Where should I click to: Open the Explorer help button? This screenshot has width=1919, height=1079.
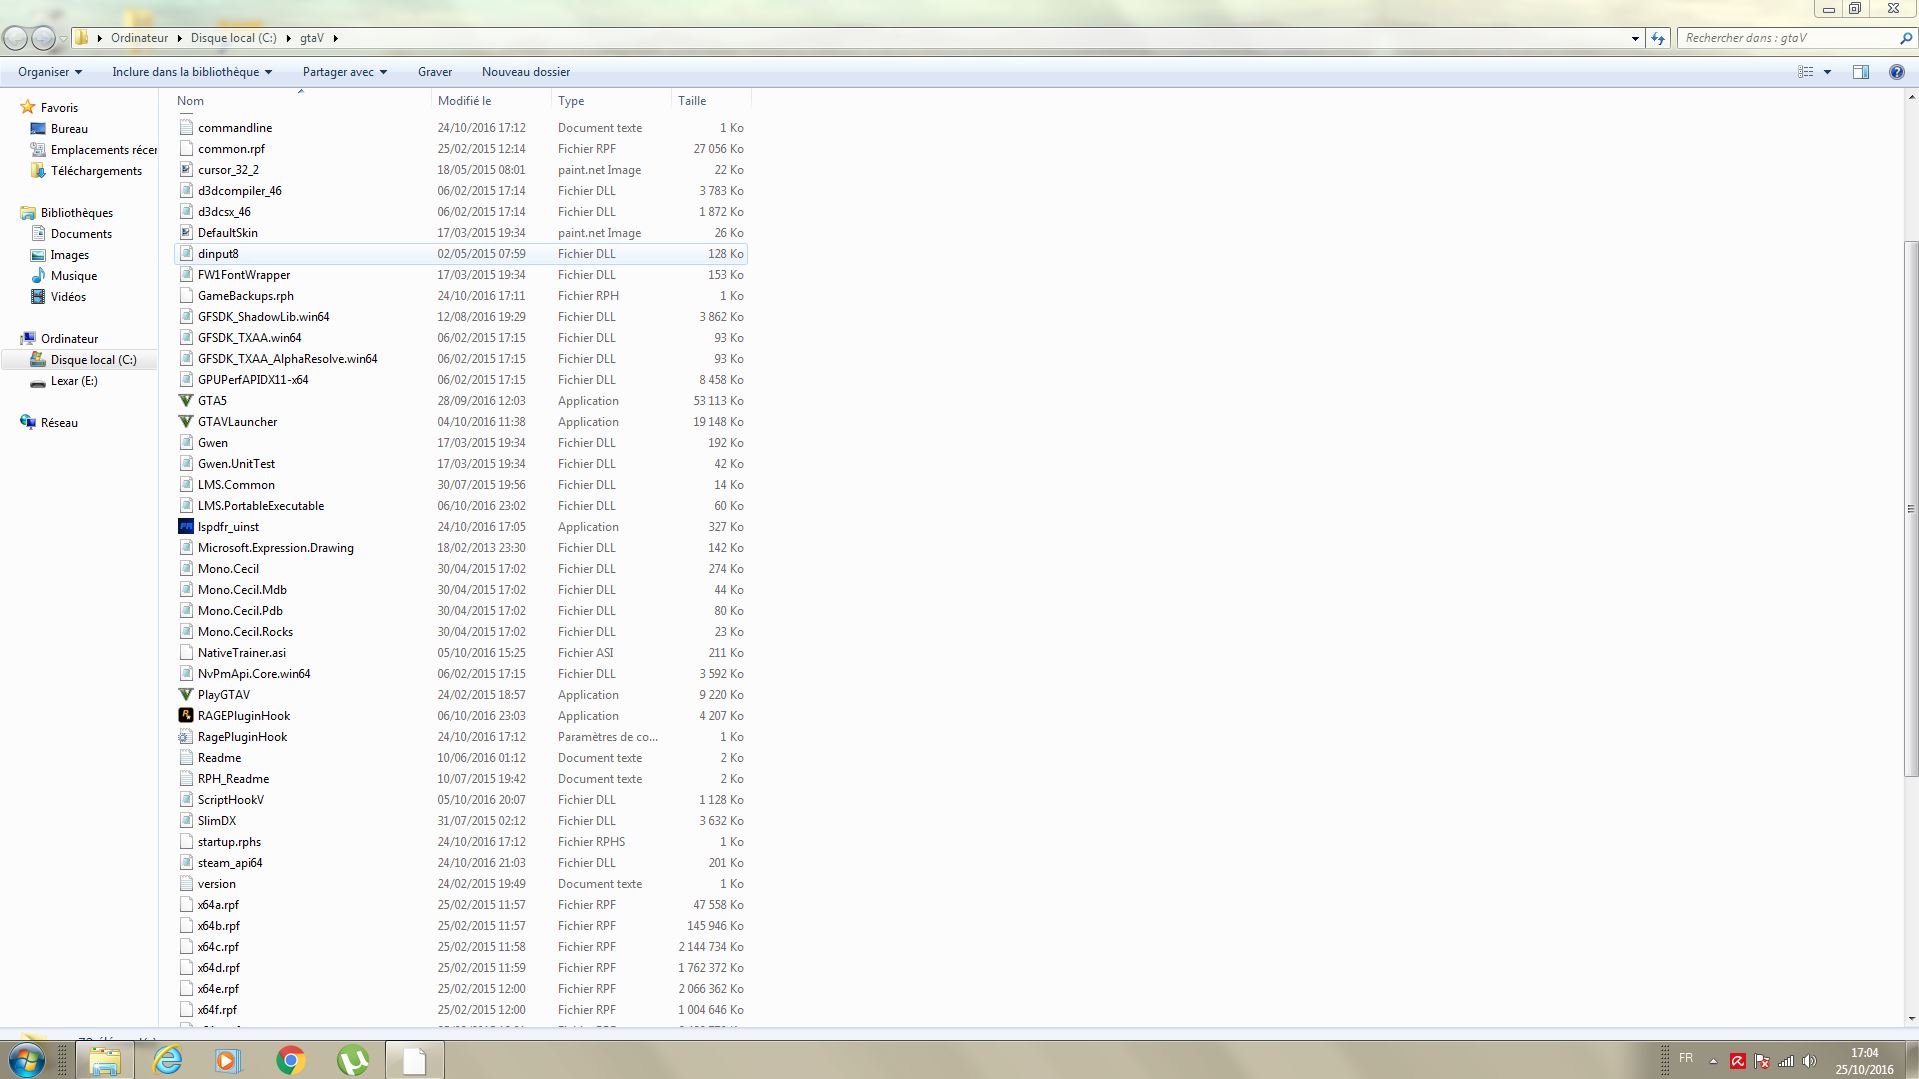tap(1896, 72)
